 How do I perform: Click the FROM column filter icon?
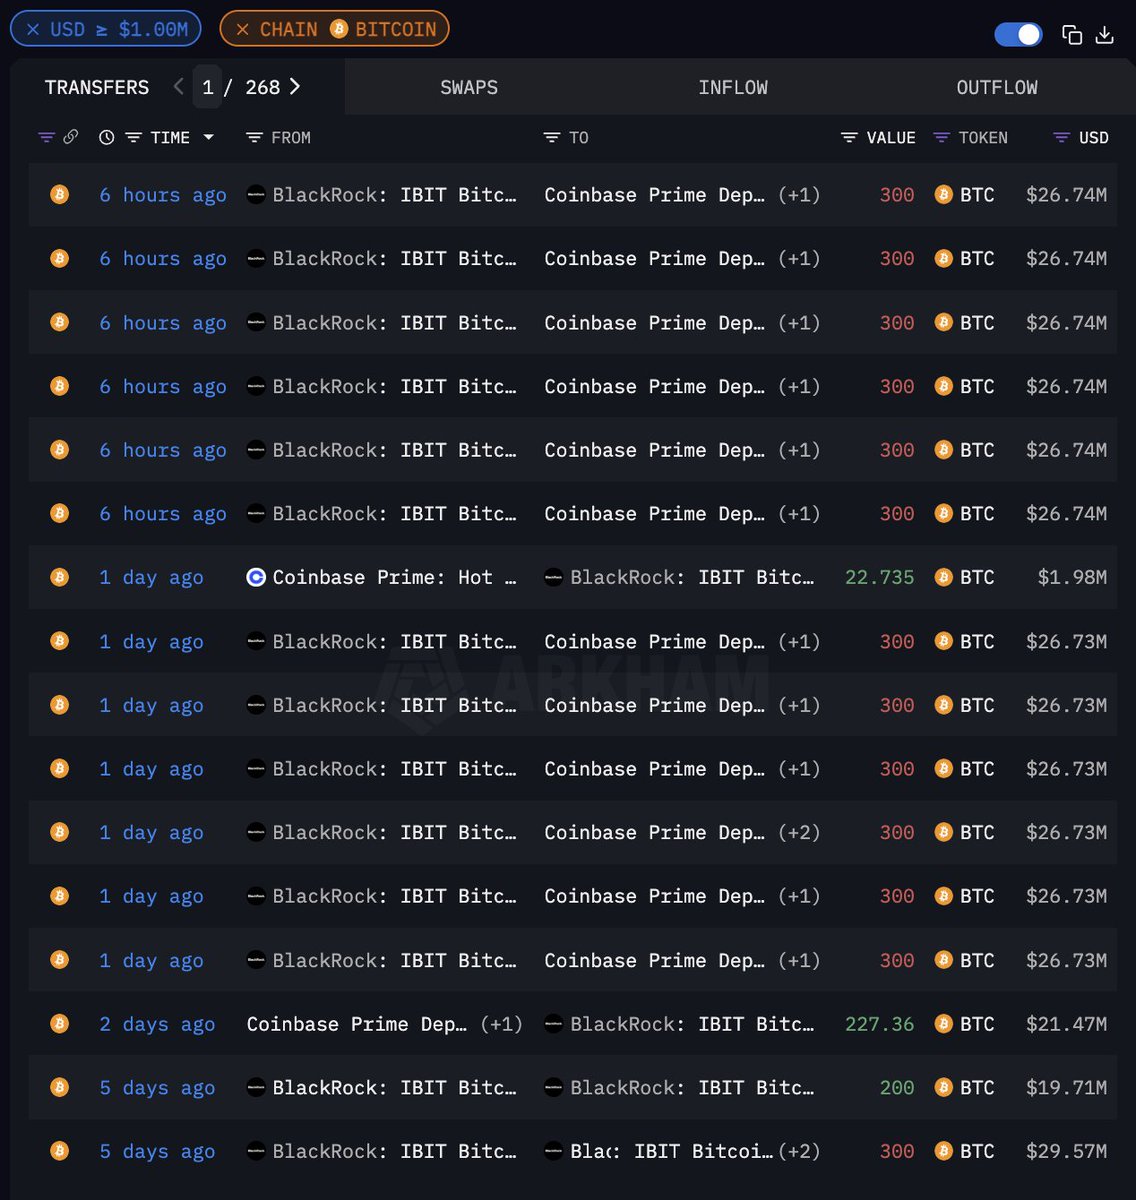pos(253,137)
